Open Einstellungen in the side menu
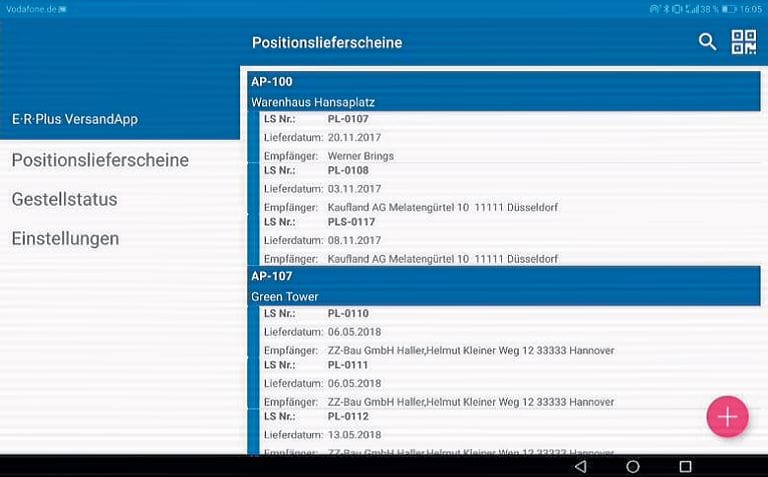This screenshot has width=768, height=477. pos(65,239)
